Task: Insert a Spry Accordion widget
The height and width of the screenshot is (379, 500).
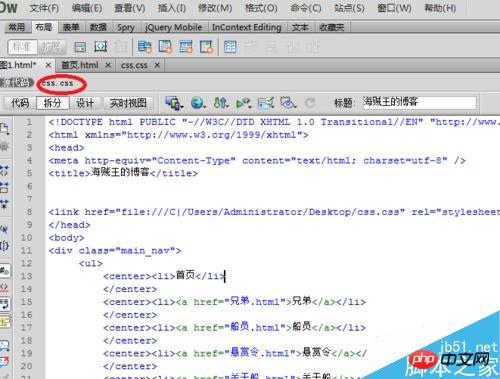Action: [186, 47]
